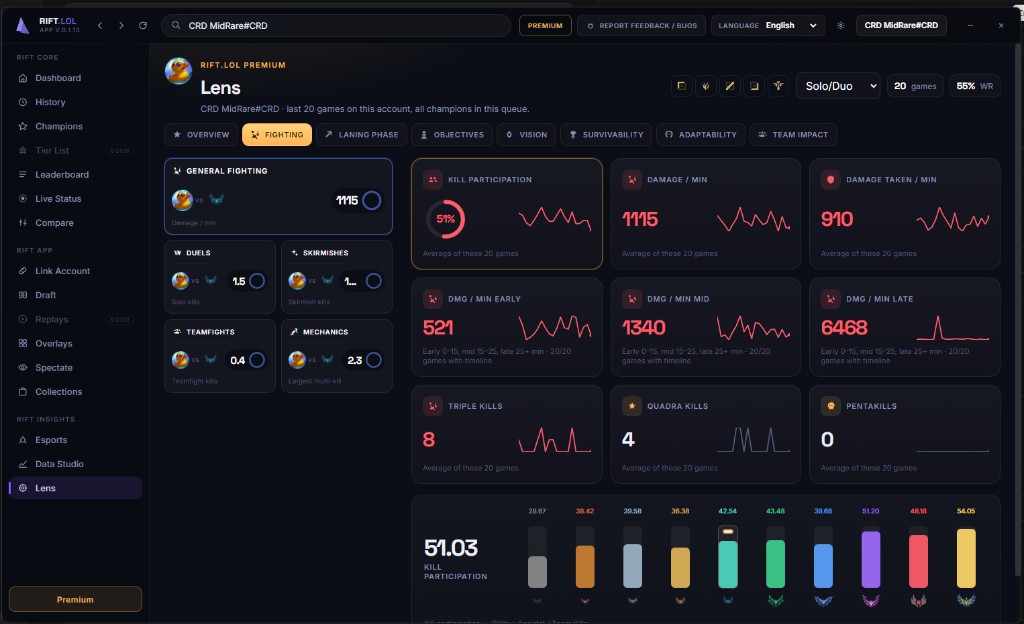Open the Adaptability tab
Screen dimensions: 1024x624
pos(701,134)
